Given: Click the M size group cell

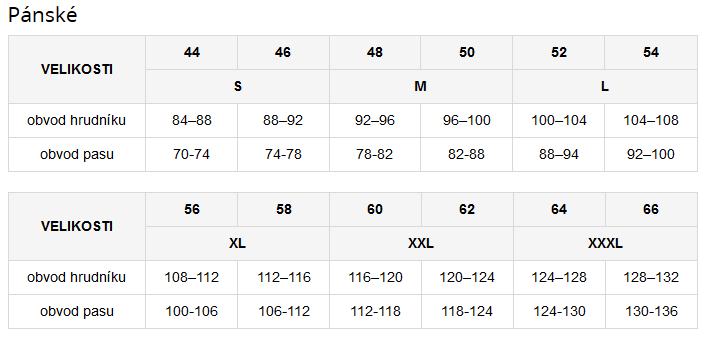Looking at the screenshot, I should 421,86.
